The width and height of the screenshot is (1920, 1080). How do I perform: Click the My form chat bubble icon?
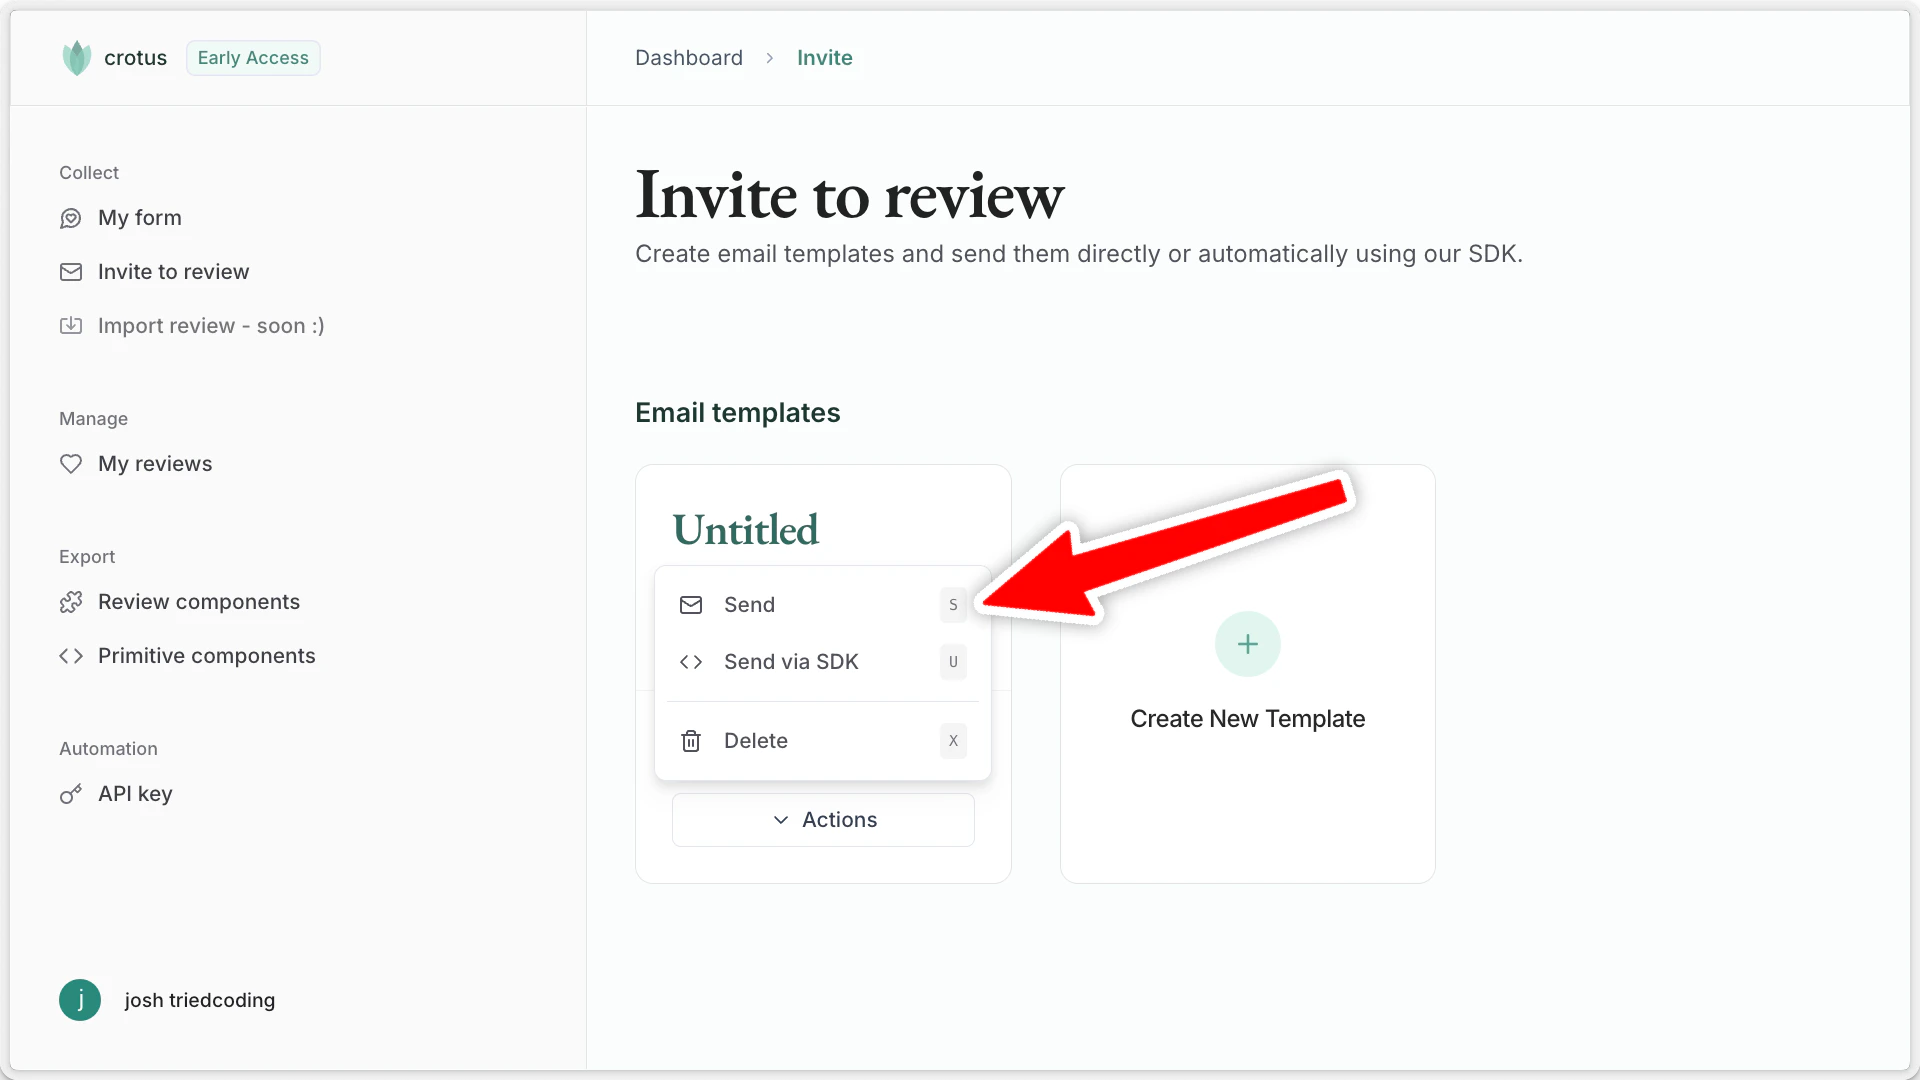point(71,218)
